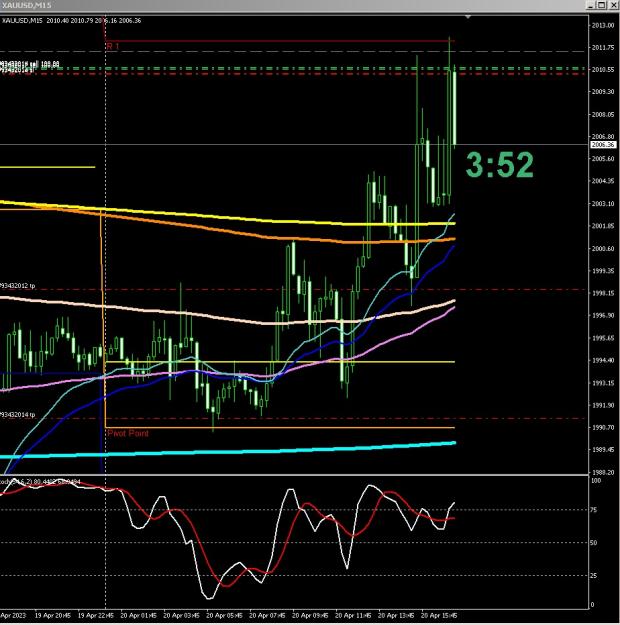620x625 pixels.
Task: Click the '20 Apr 11:45' time axis label
Action: (x=353, y=615)
